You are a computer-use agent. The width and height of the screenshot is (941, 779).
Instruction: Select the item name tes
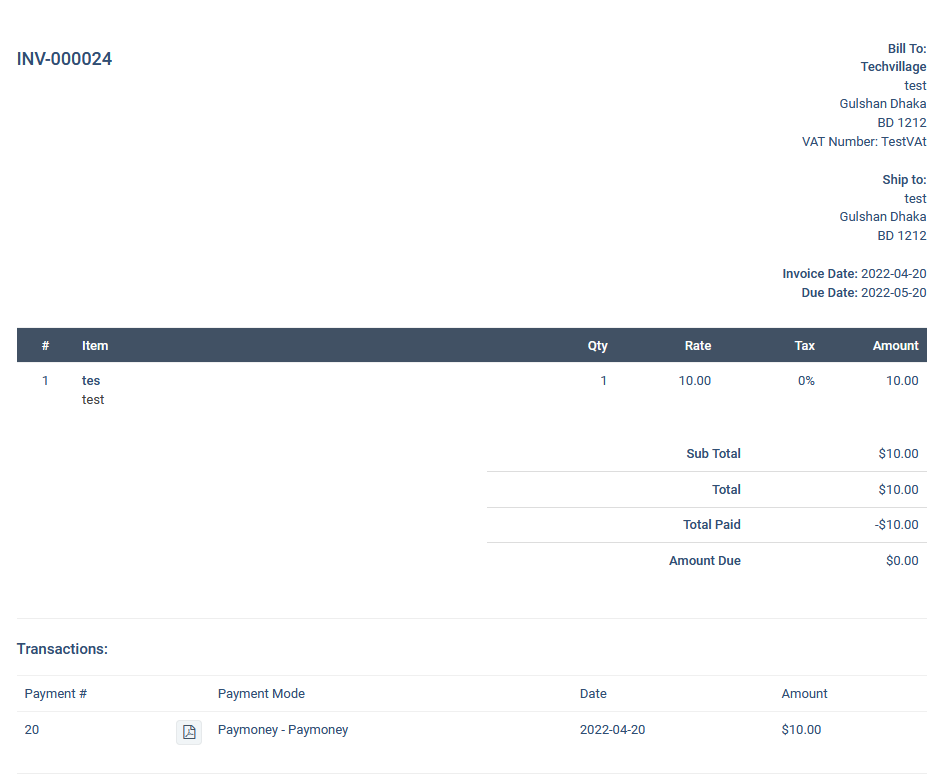point(91,381)
